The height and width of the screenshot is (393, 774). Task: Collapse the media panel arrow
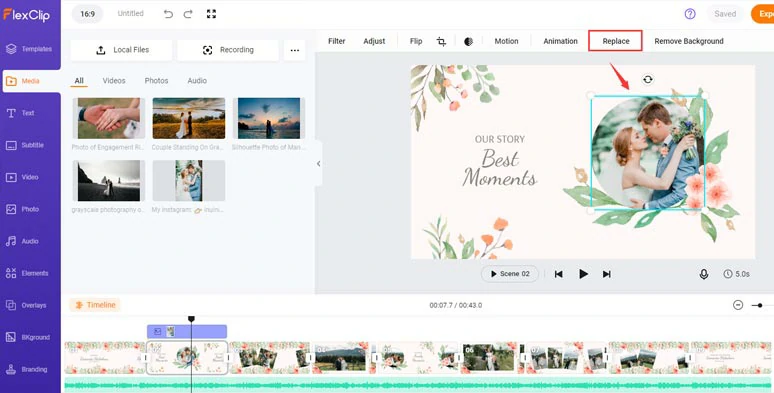tap(318, 163)
